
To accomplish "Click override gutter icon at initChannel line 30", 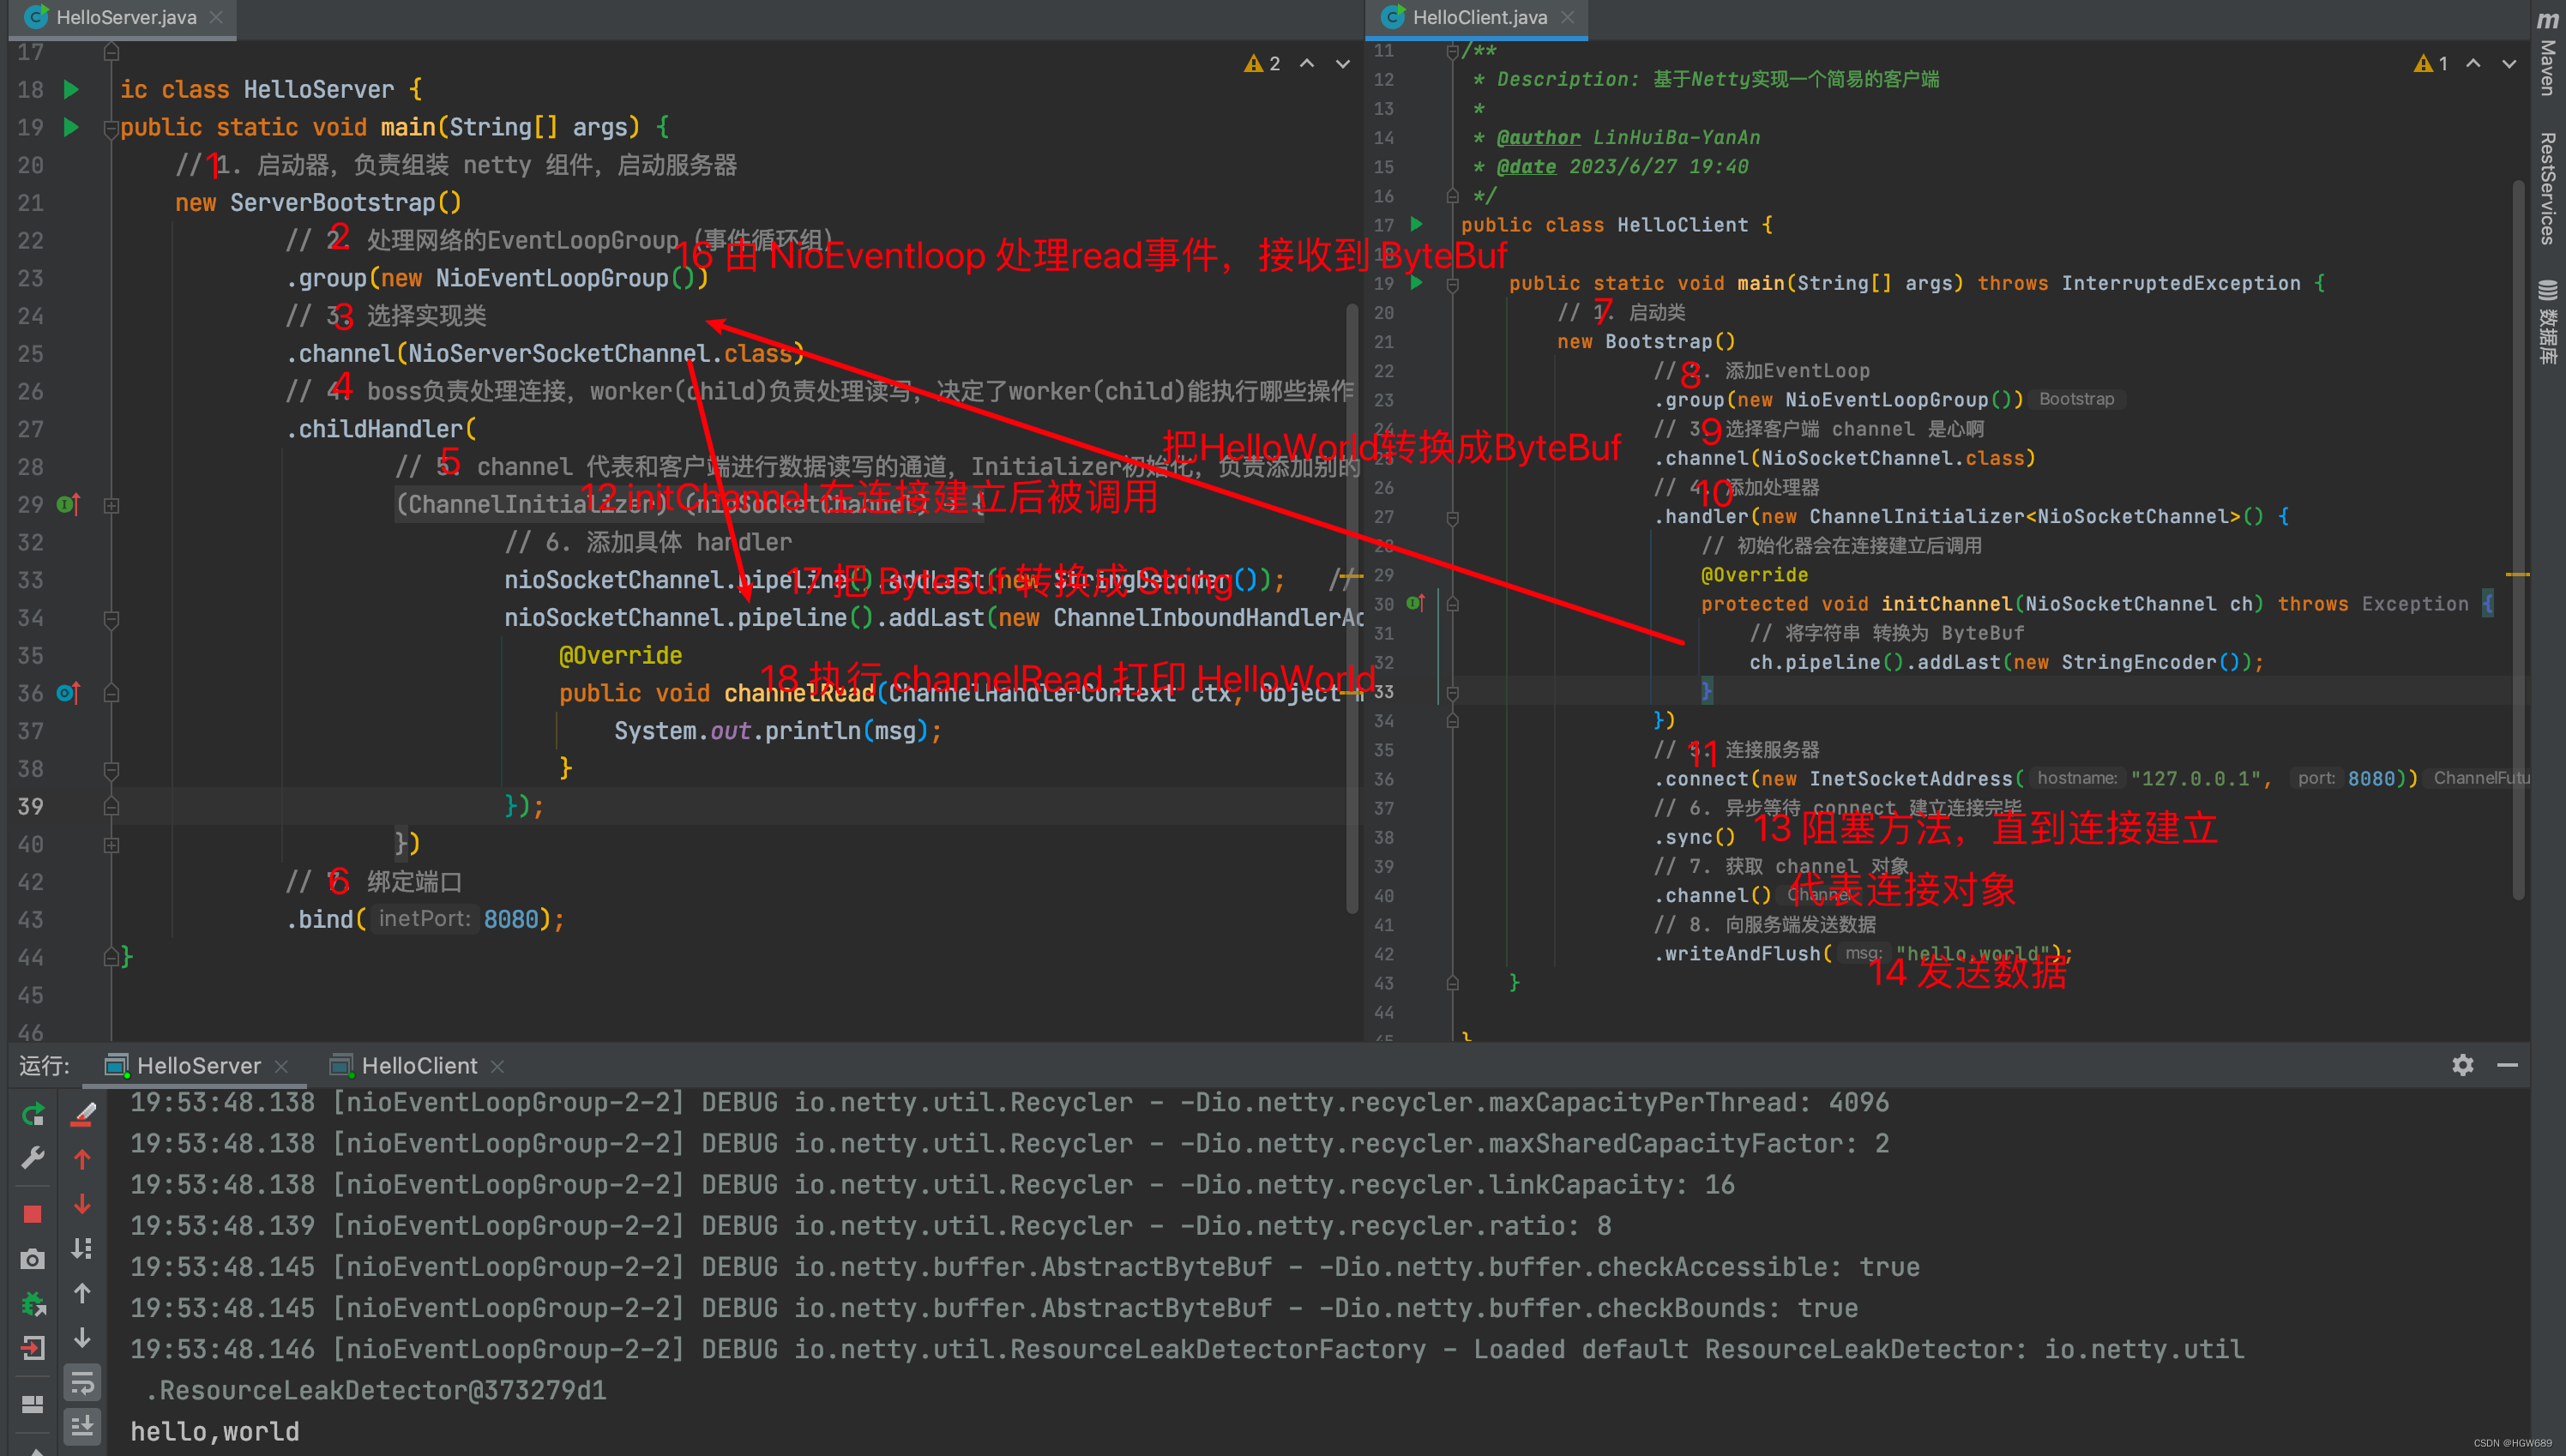I will 1415,603.
